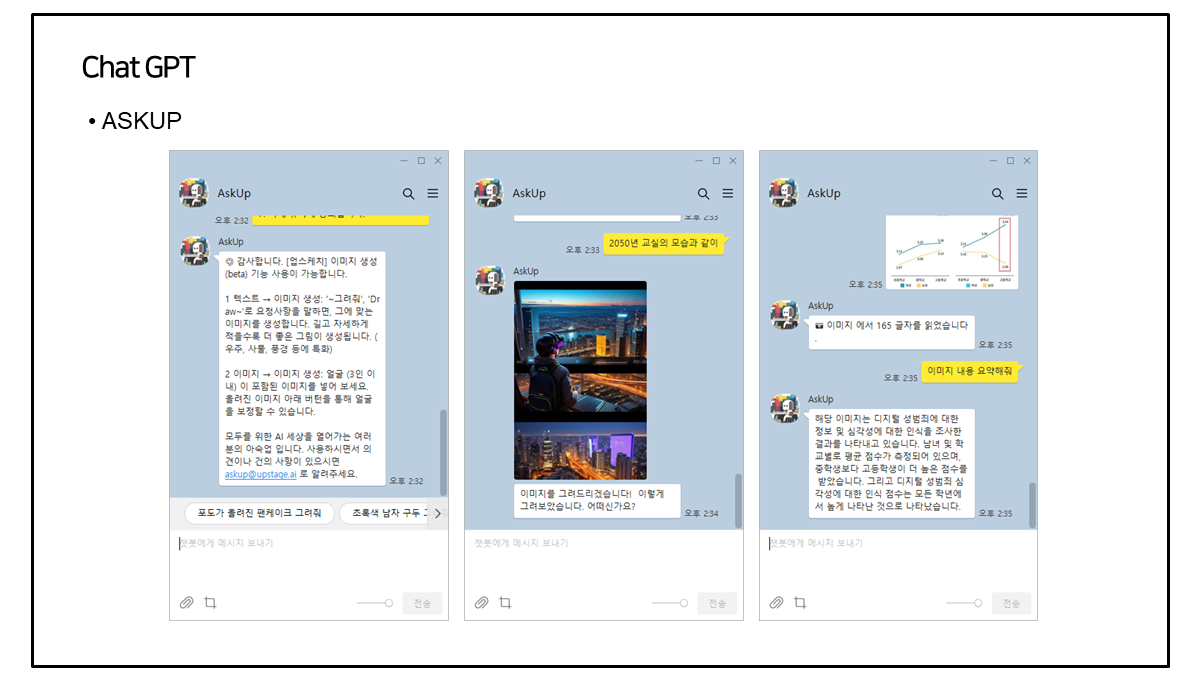Attach a file in the left AskUp window

[x=186, y=603]
